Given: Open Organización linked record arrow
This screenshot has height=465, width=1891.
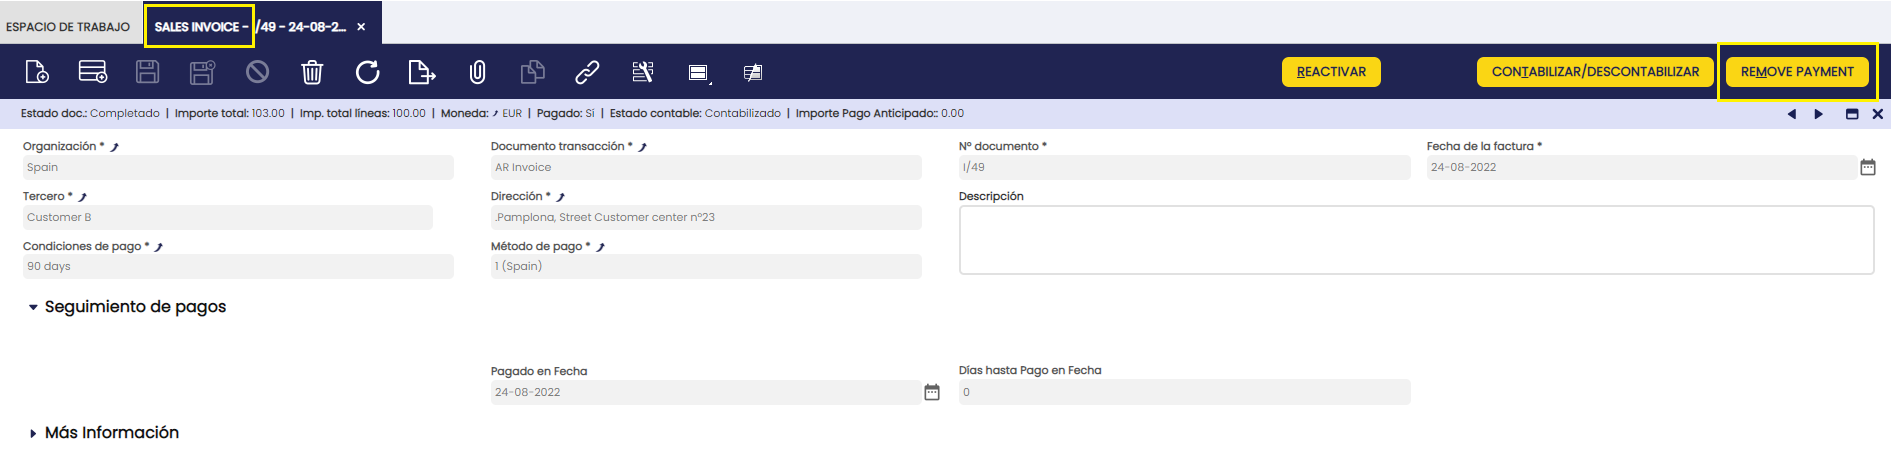Looking at the screenshot, I should pos(114,147).
